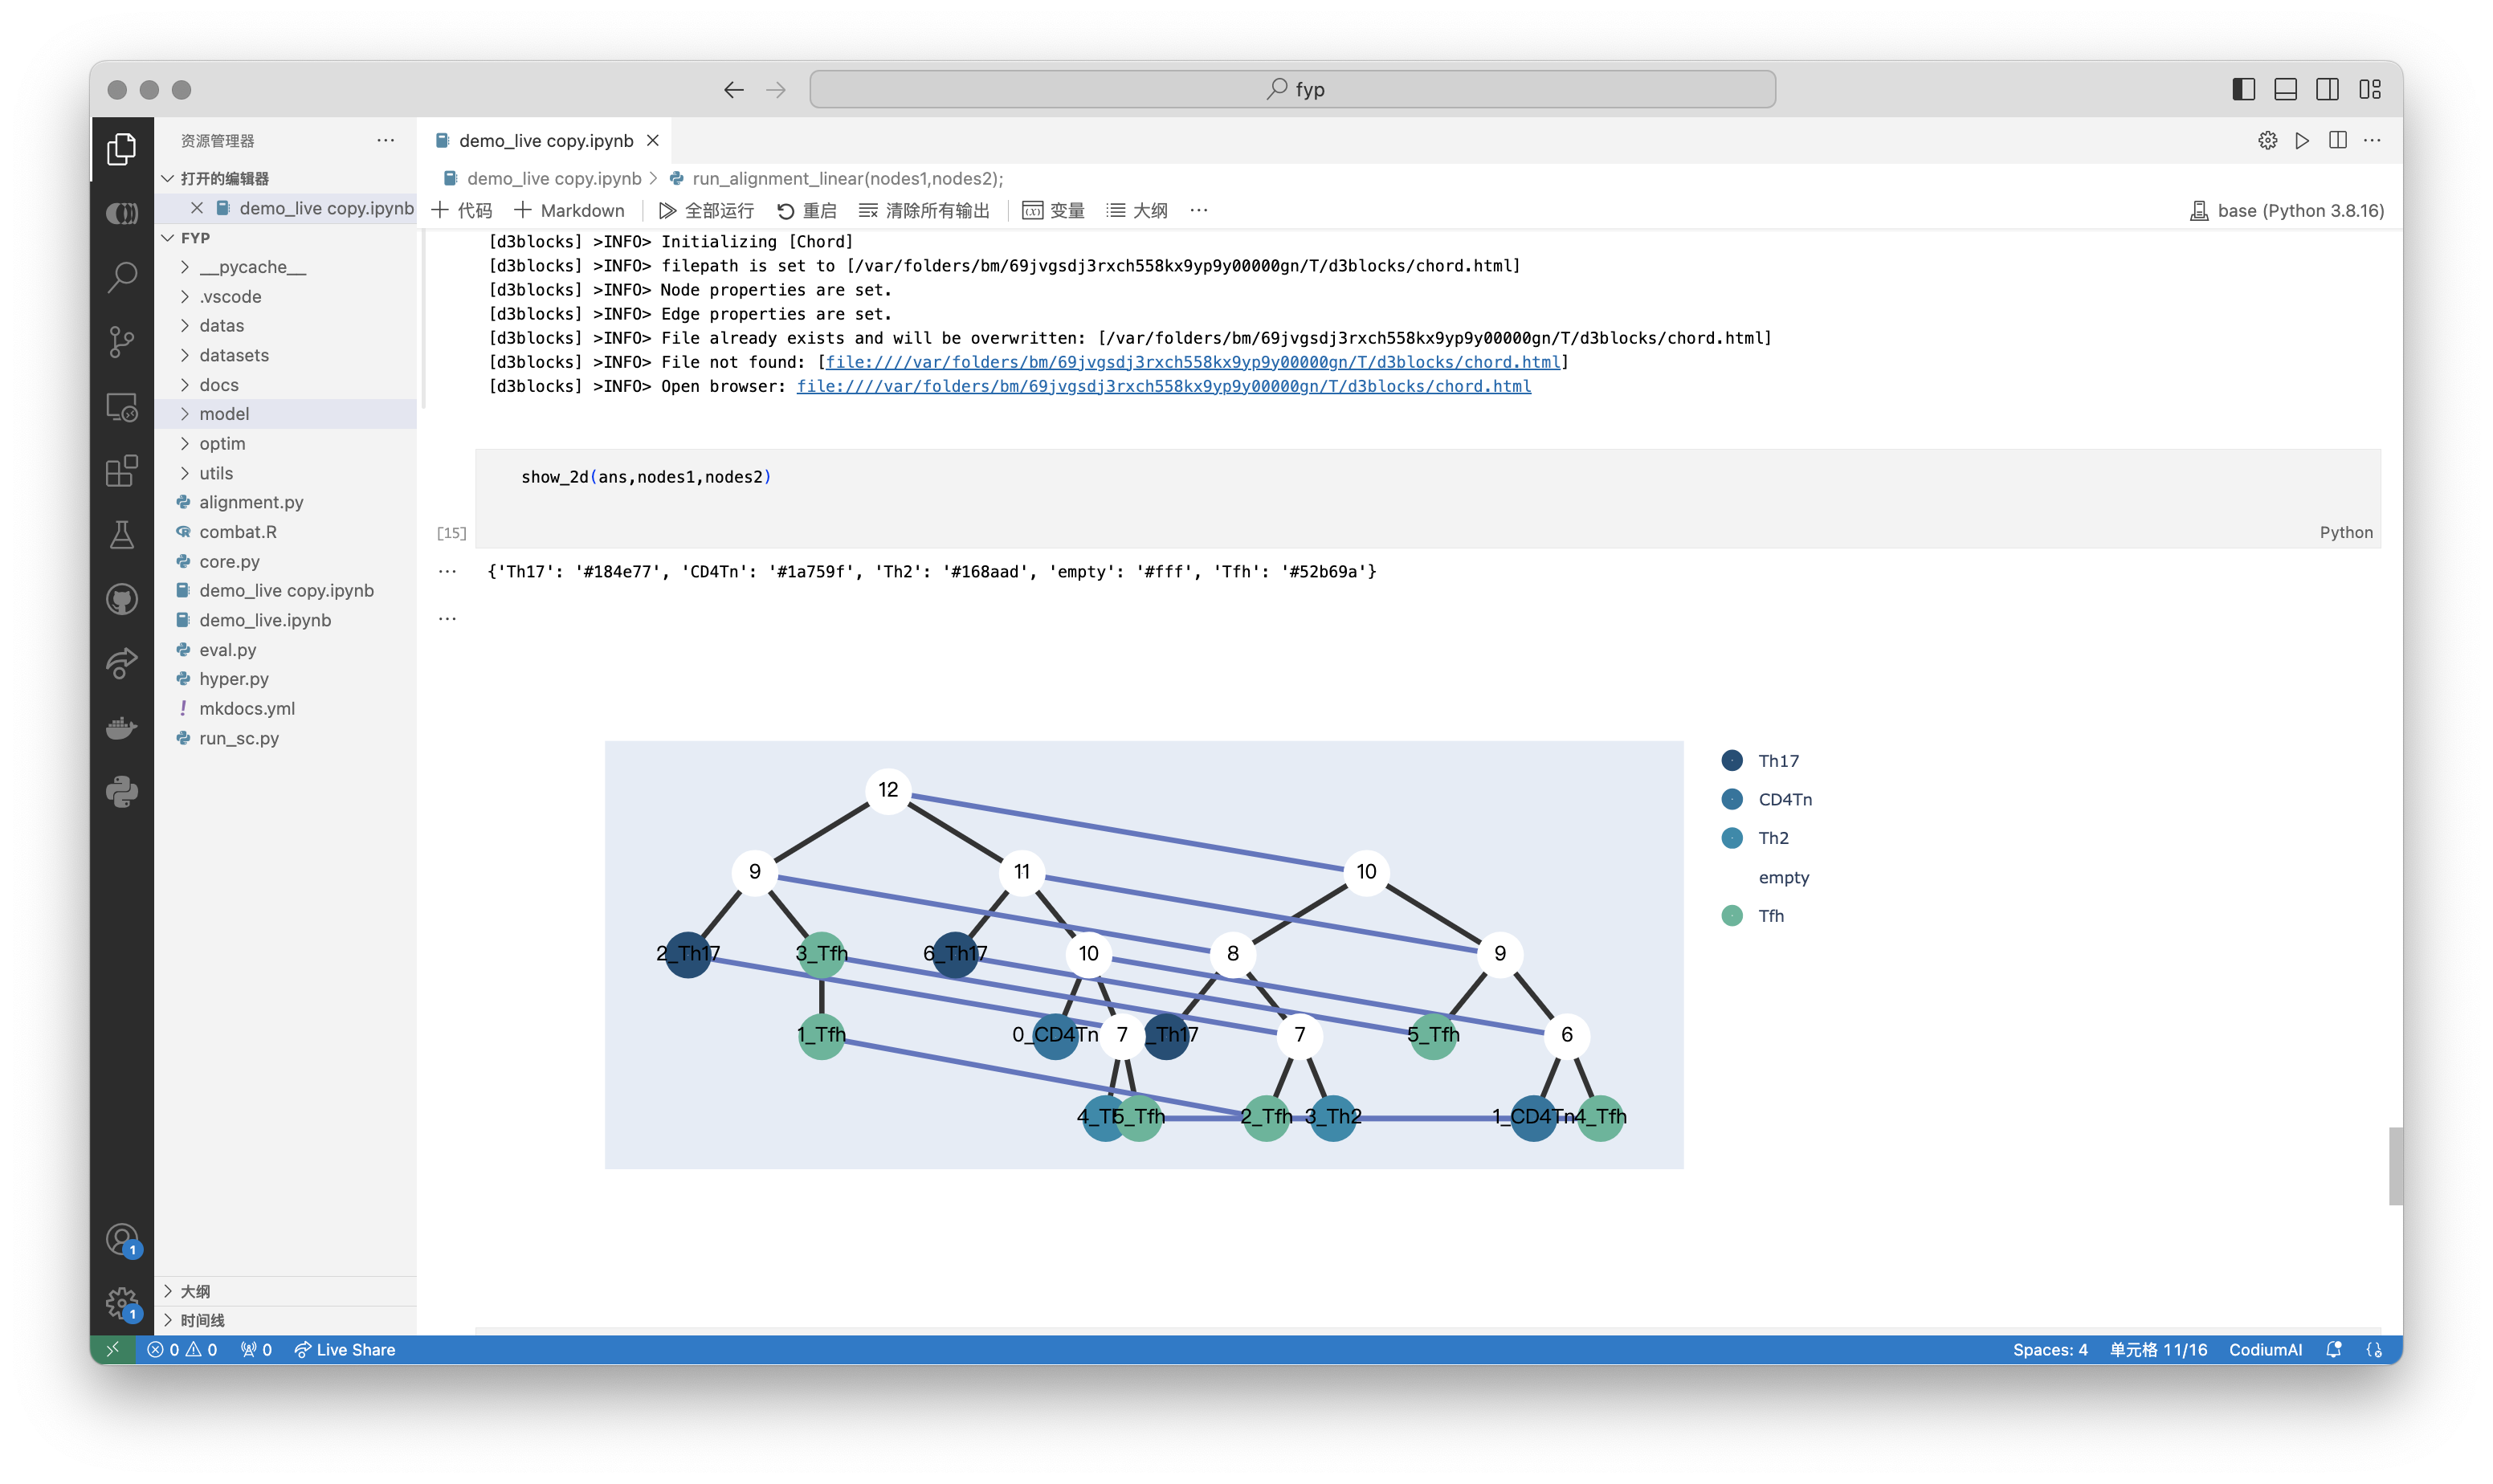The width and height of the screenshot is (2493, 1484).
Task: Open the Open browser chord.html link
Action: [x=1163, y=386]
